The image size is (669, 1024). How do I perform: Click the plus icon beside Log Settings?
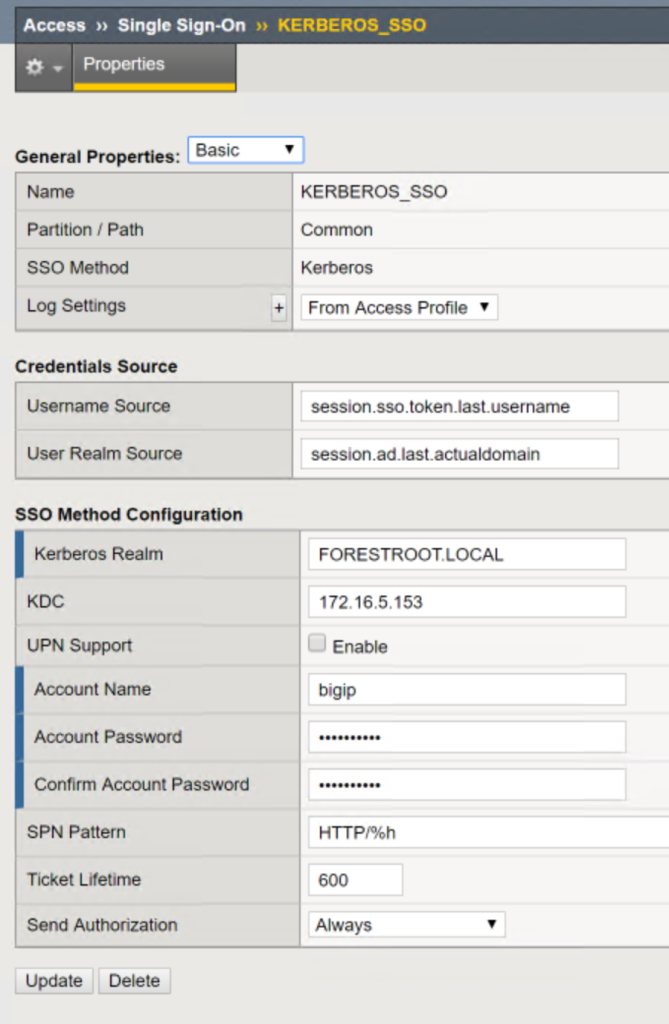279,308
